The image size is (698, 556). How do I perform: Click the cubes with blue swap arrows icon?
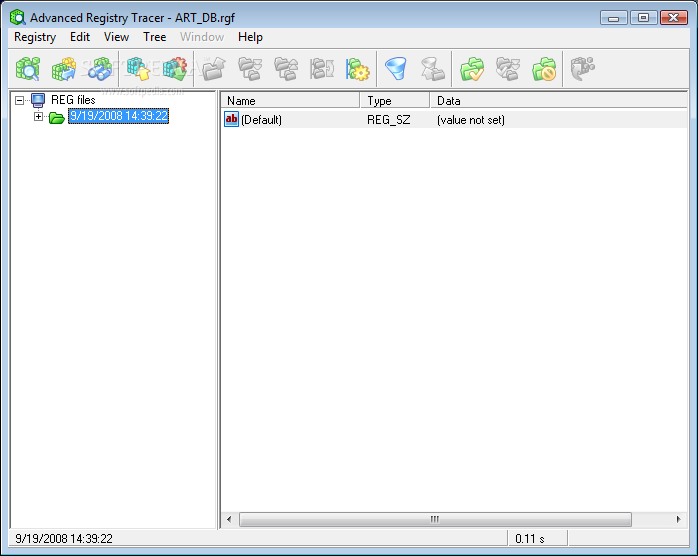tap(64, 69)
